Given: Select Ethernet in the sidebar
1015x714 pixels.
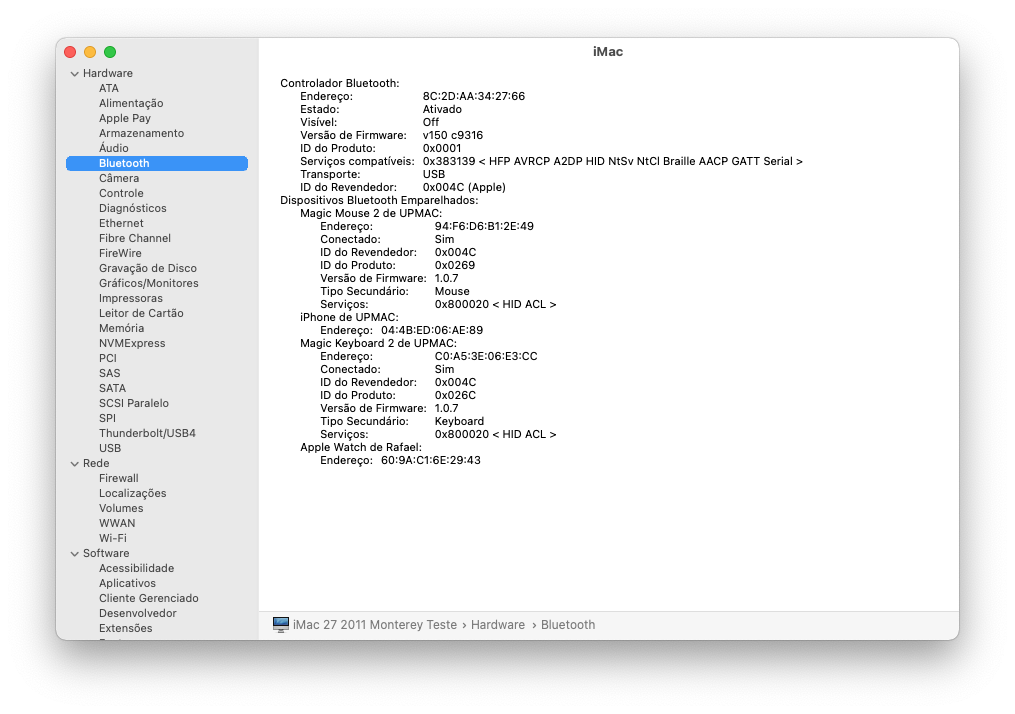Looking at the screenshot, I should pos(121,223).
